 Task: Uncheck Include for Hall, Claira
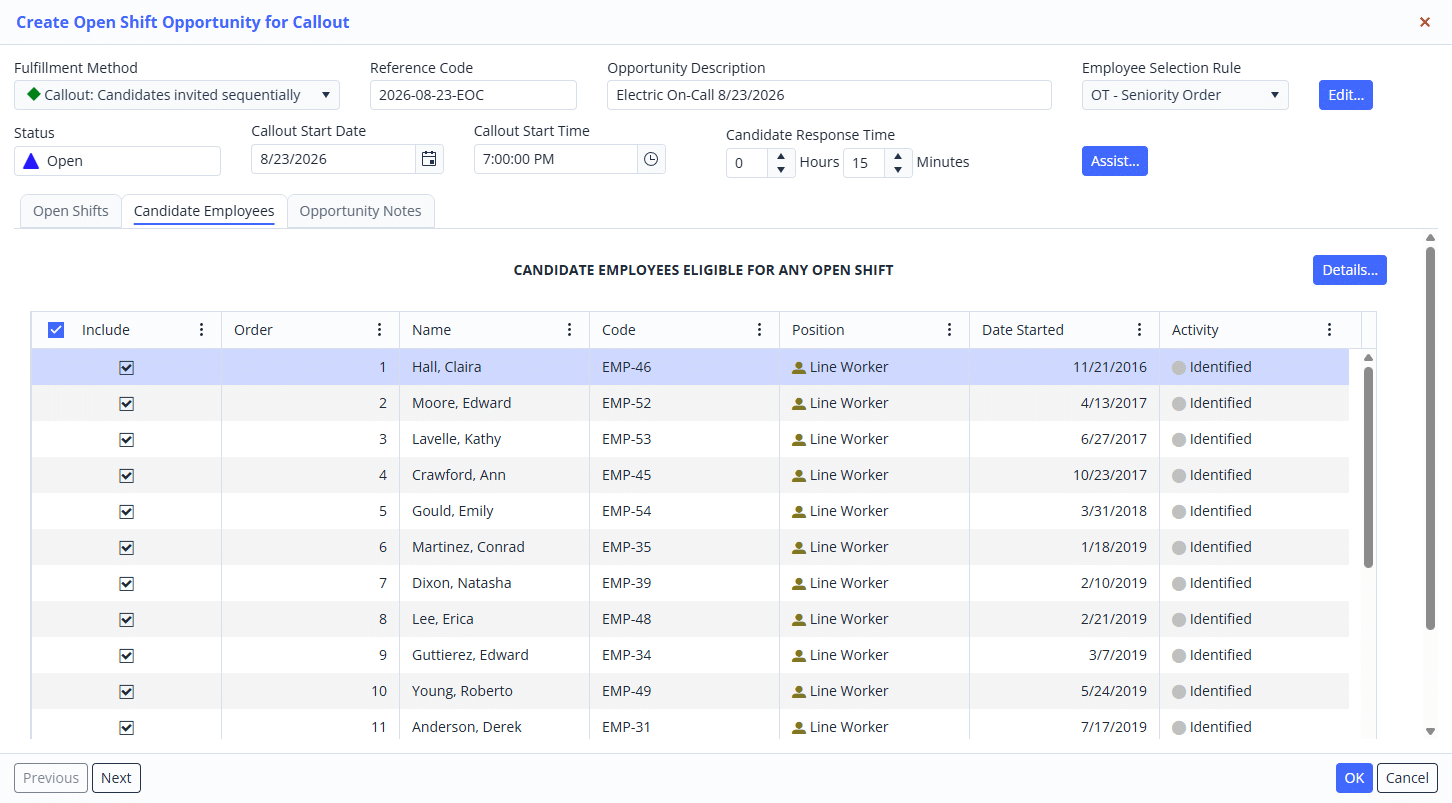[126, 367]
